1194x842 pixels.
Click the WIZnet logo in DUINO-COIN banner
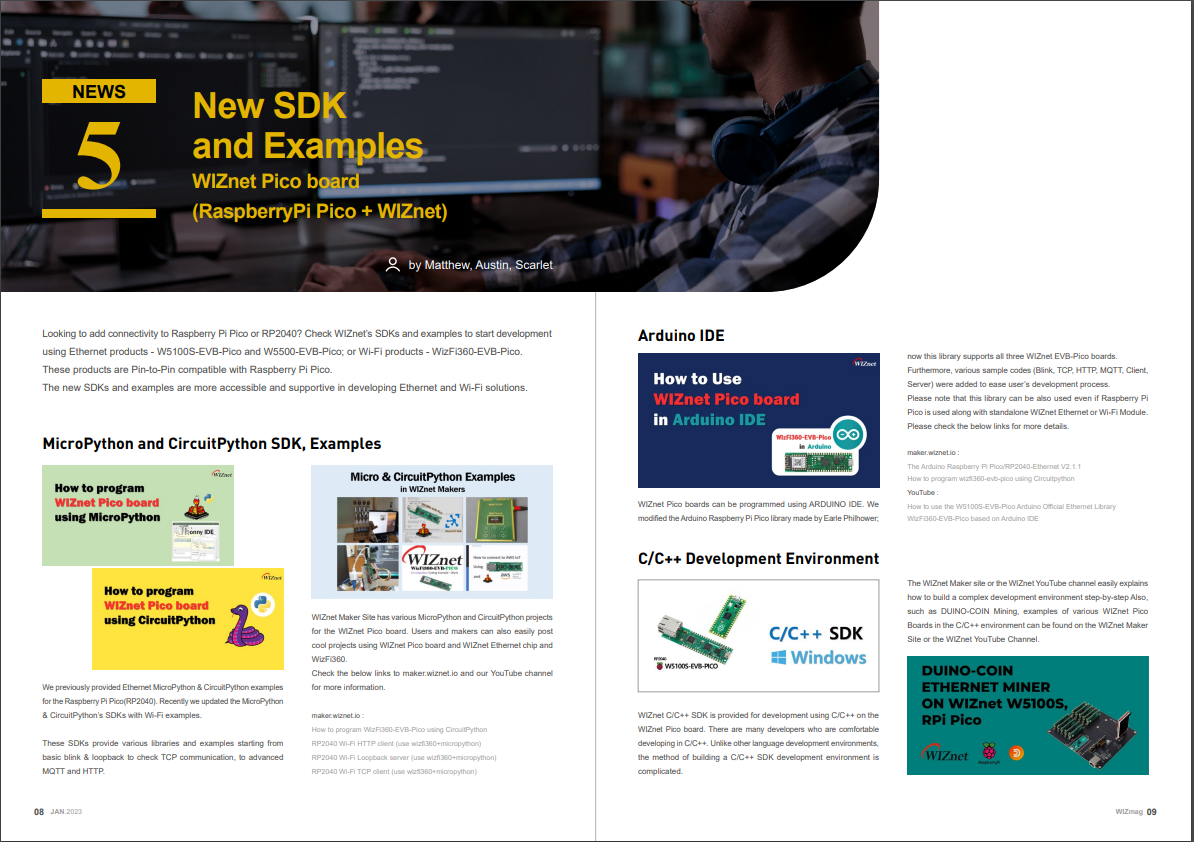coord(944,754)
